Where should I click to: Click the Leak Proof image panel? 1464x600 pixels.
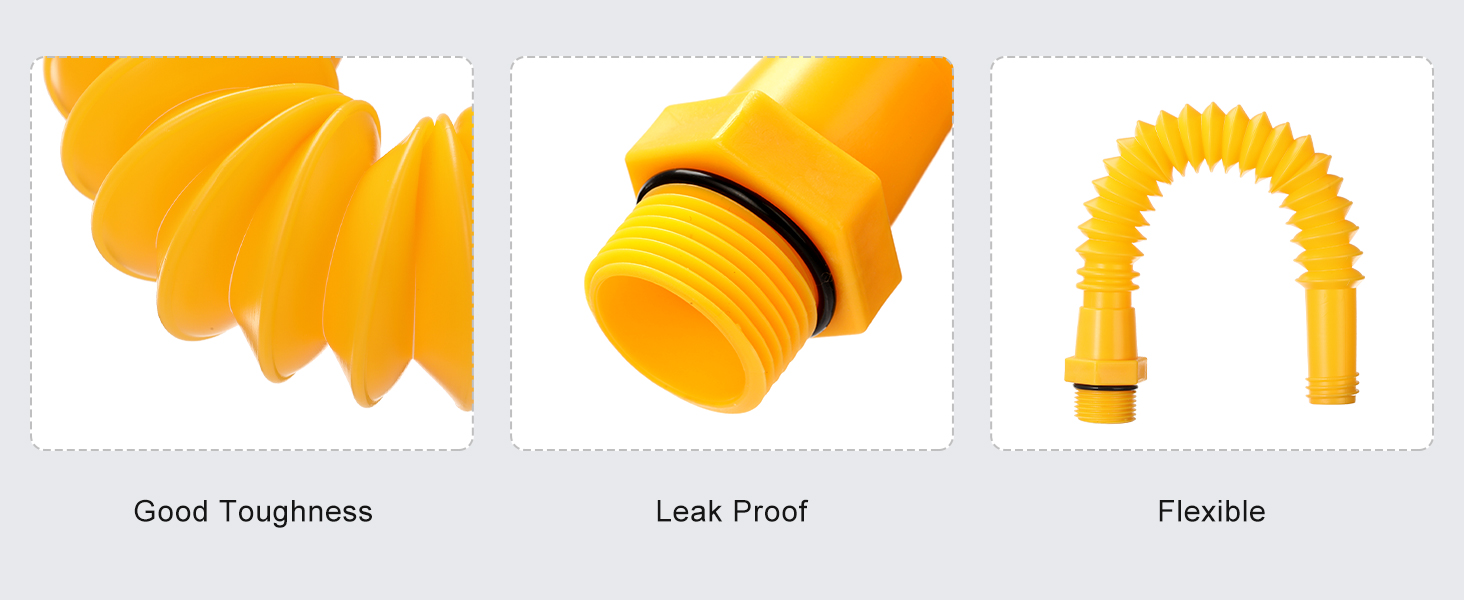tap(732, 253)
